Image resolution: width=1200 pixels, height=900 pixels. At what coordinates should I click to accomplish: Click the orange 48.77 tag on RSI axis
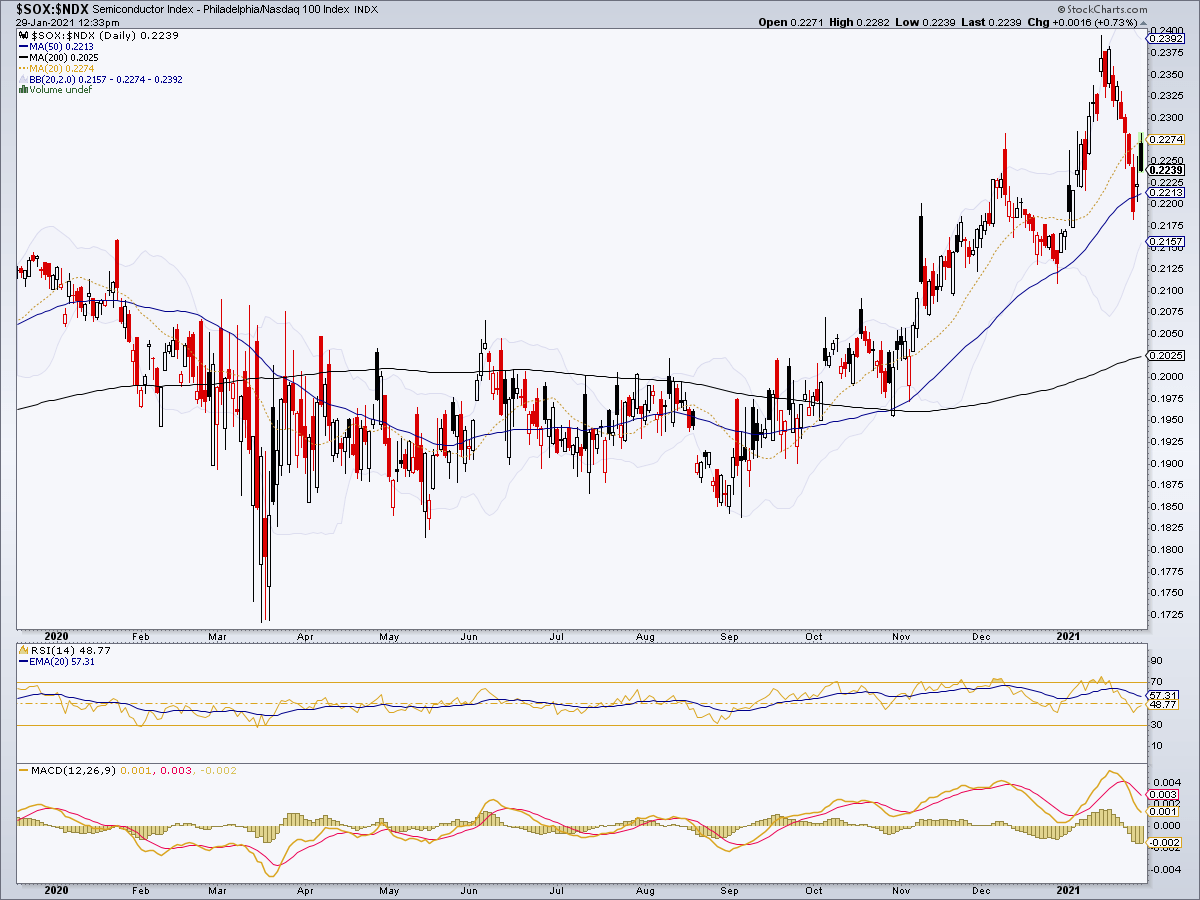(1161, 706)
